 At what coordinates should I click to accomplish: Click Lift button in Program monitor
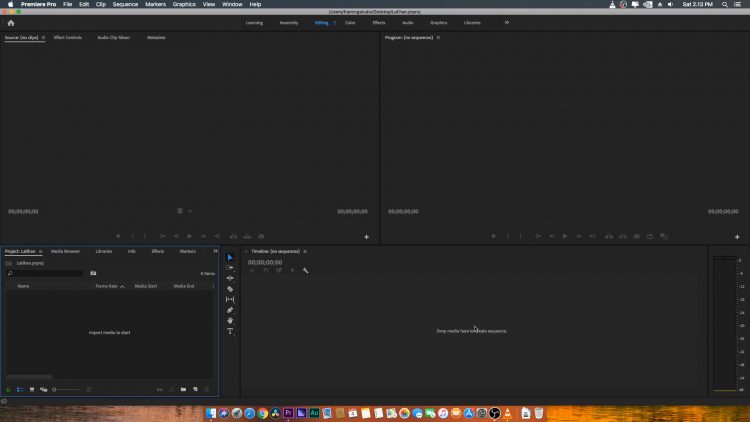[x=609, y=236]
